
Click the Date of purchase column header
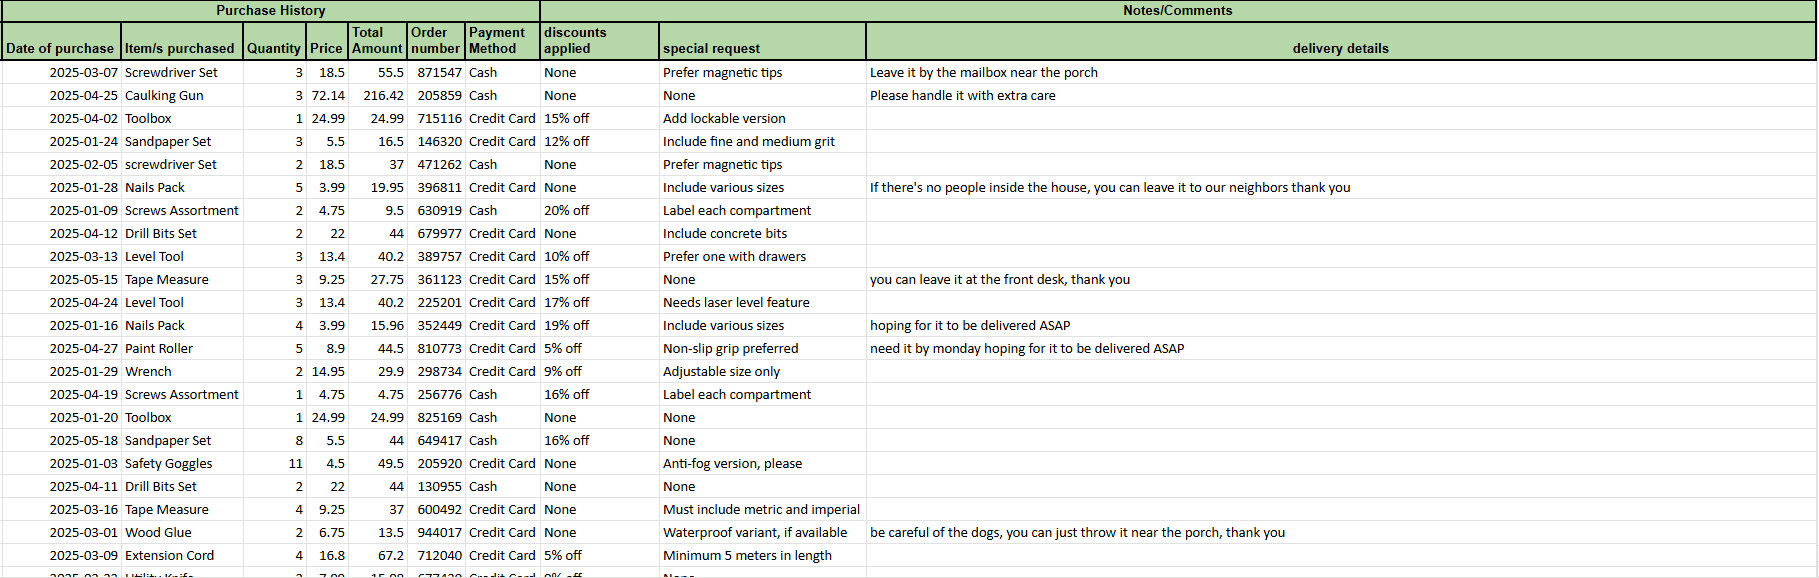(x=60, y=48)
